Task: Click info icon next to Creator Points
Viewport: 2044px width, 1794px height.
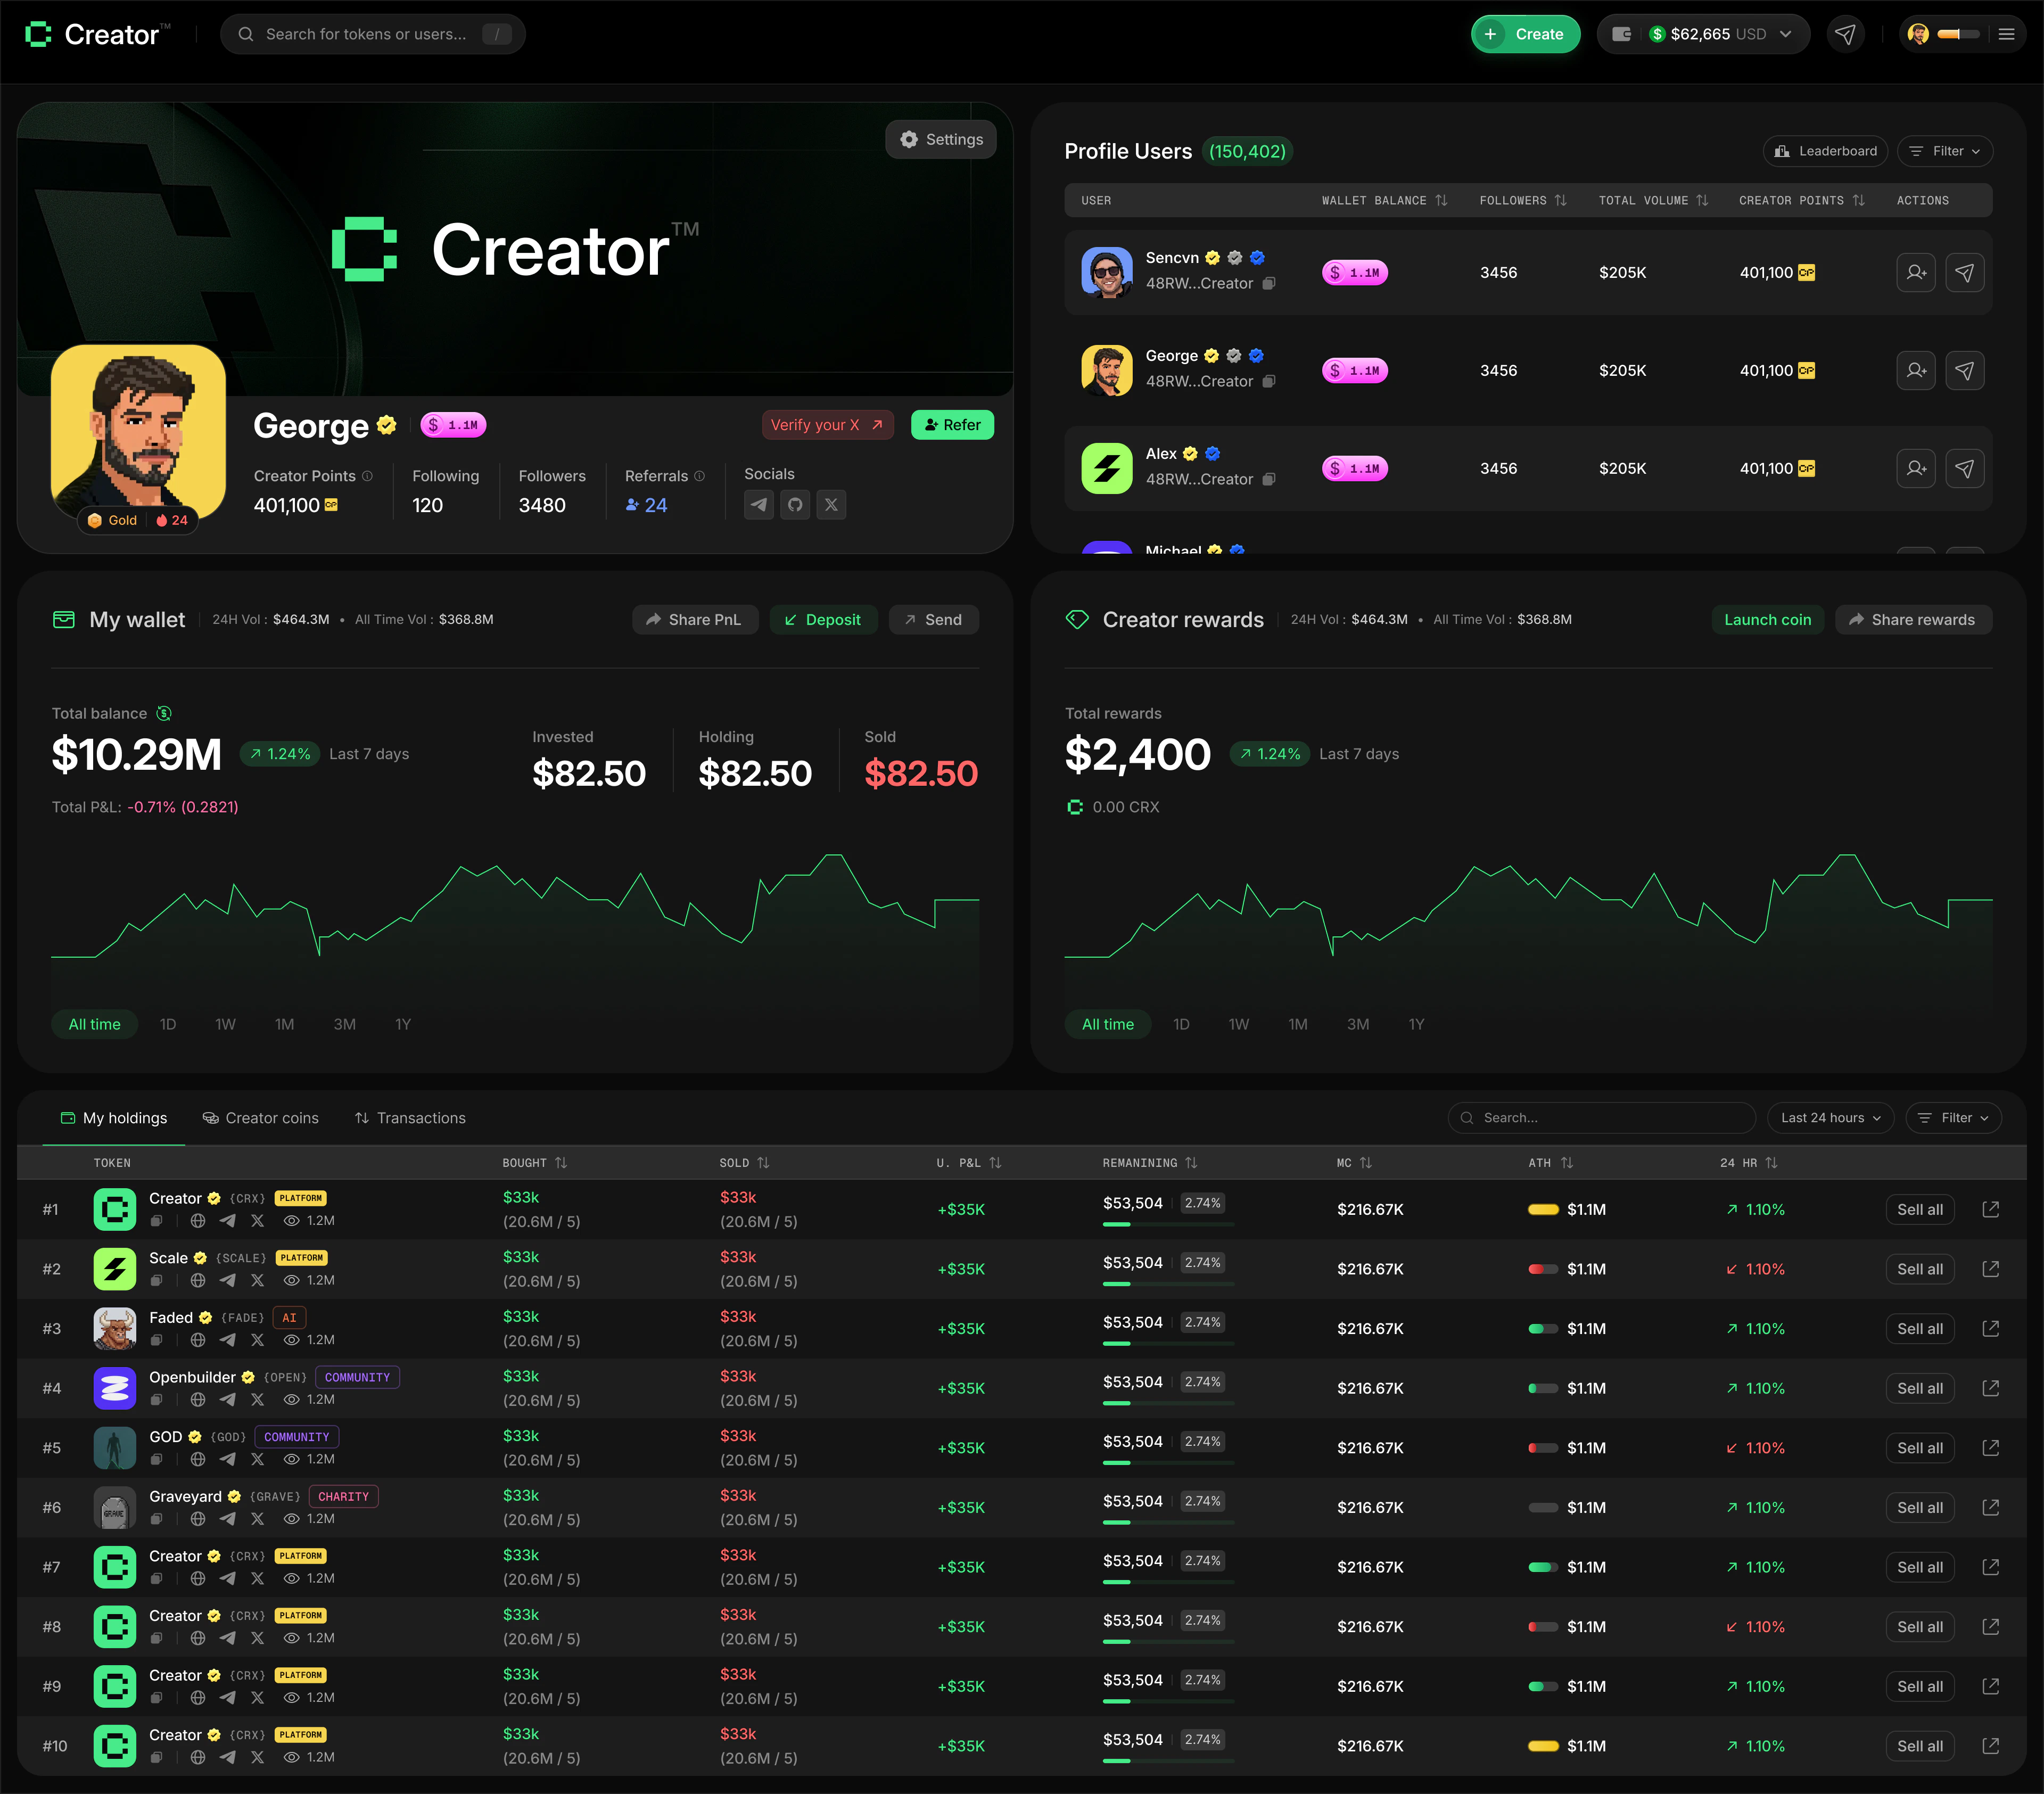Action: tap(367, 476)
